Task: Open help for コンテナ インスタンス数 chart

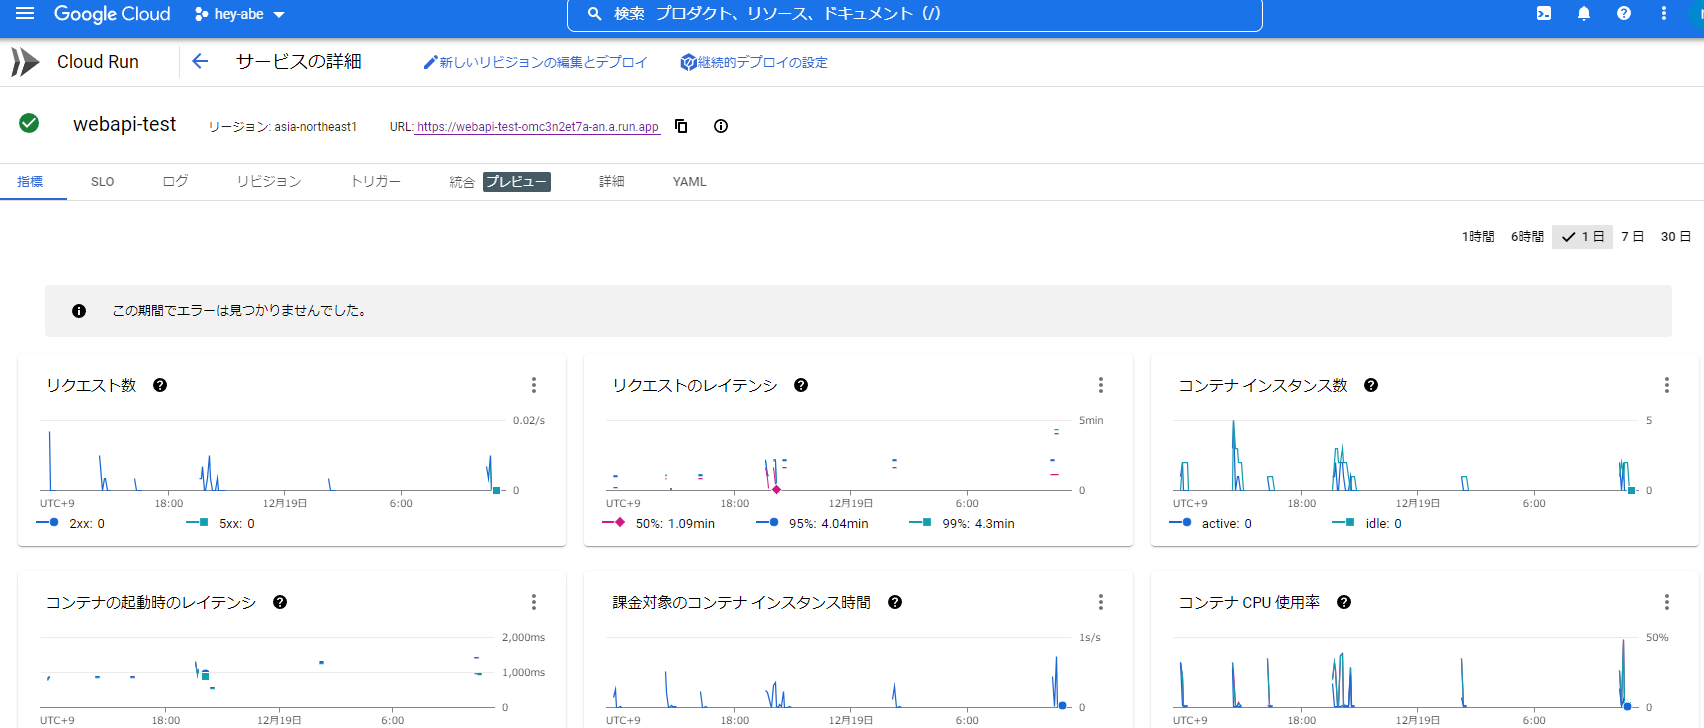Action: click(1371, 385)
